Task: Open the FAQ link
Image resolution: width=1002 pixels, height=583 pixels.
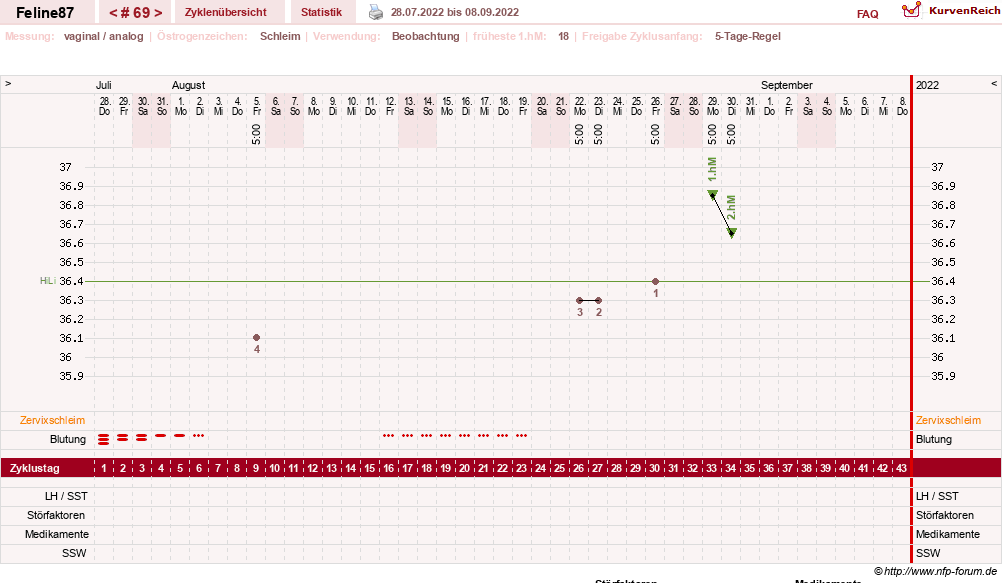Action: [867, 14]
